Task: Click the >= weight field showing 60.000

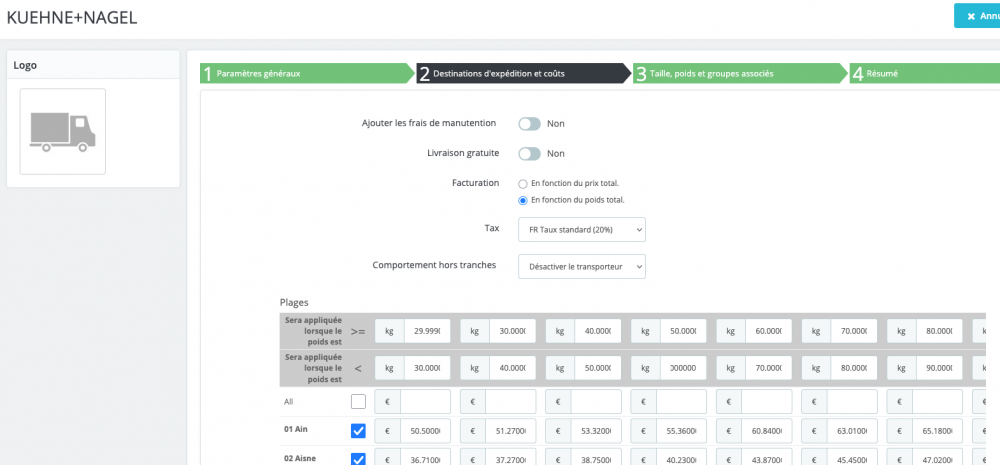Action: [x=768, y=331]
